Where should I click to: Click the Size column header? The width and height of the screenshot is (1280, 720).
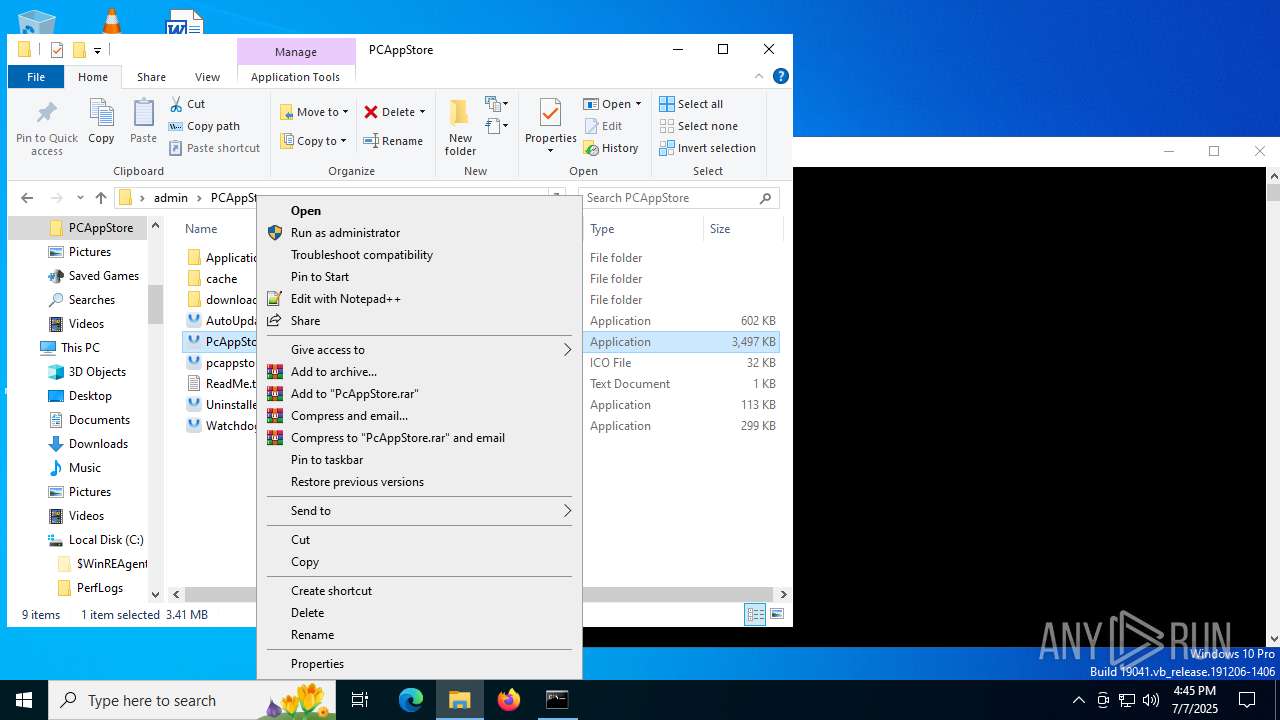coord(741,229)
